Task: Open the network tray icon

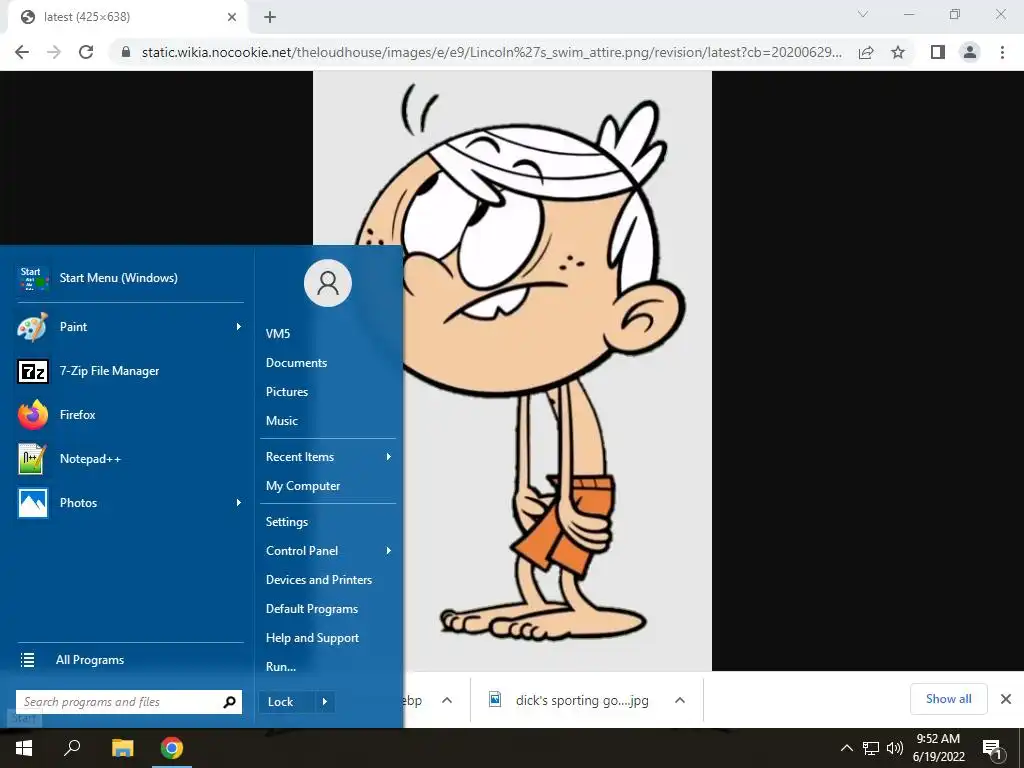Action: pos(871,748)
